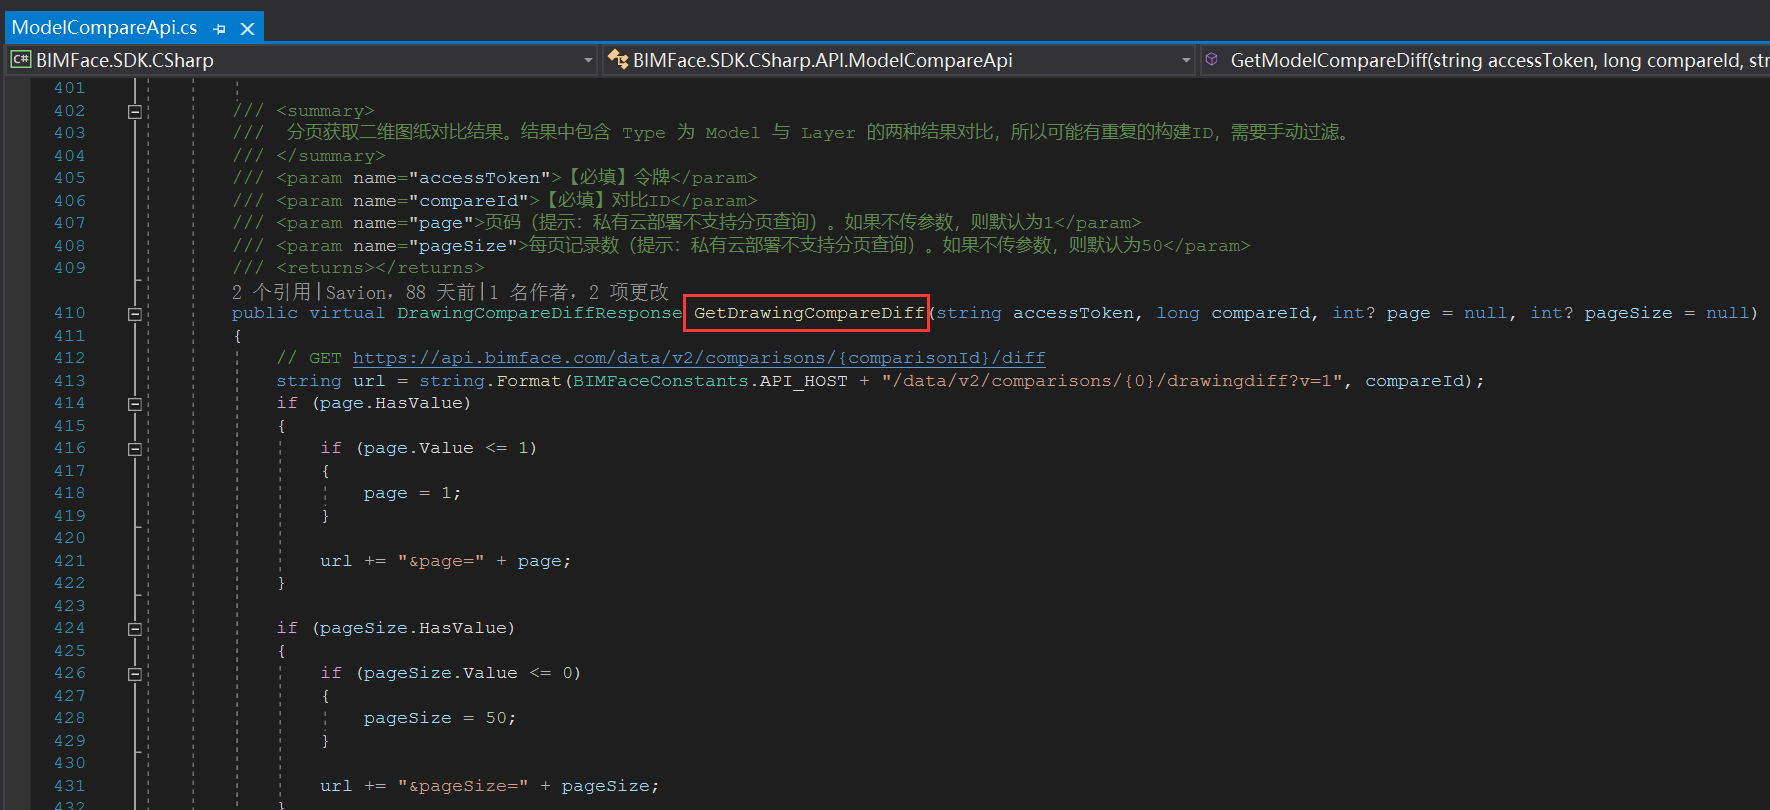Image resolution: width=1770 pixels, height=810 pixels.
Task: Pin the ModelCompareApi.cs tab
Action: pos(219,29)
